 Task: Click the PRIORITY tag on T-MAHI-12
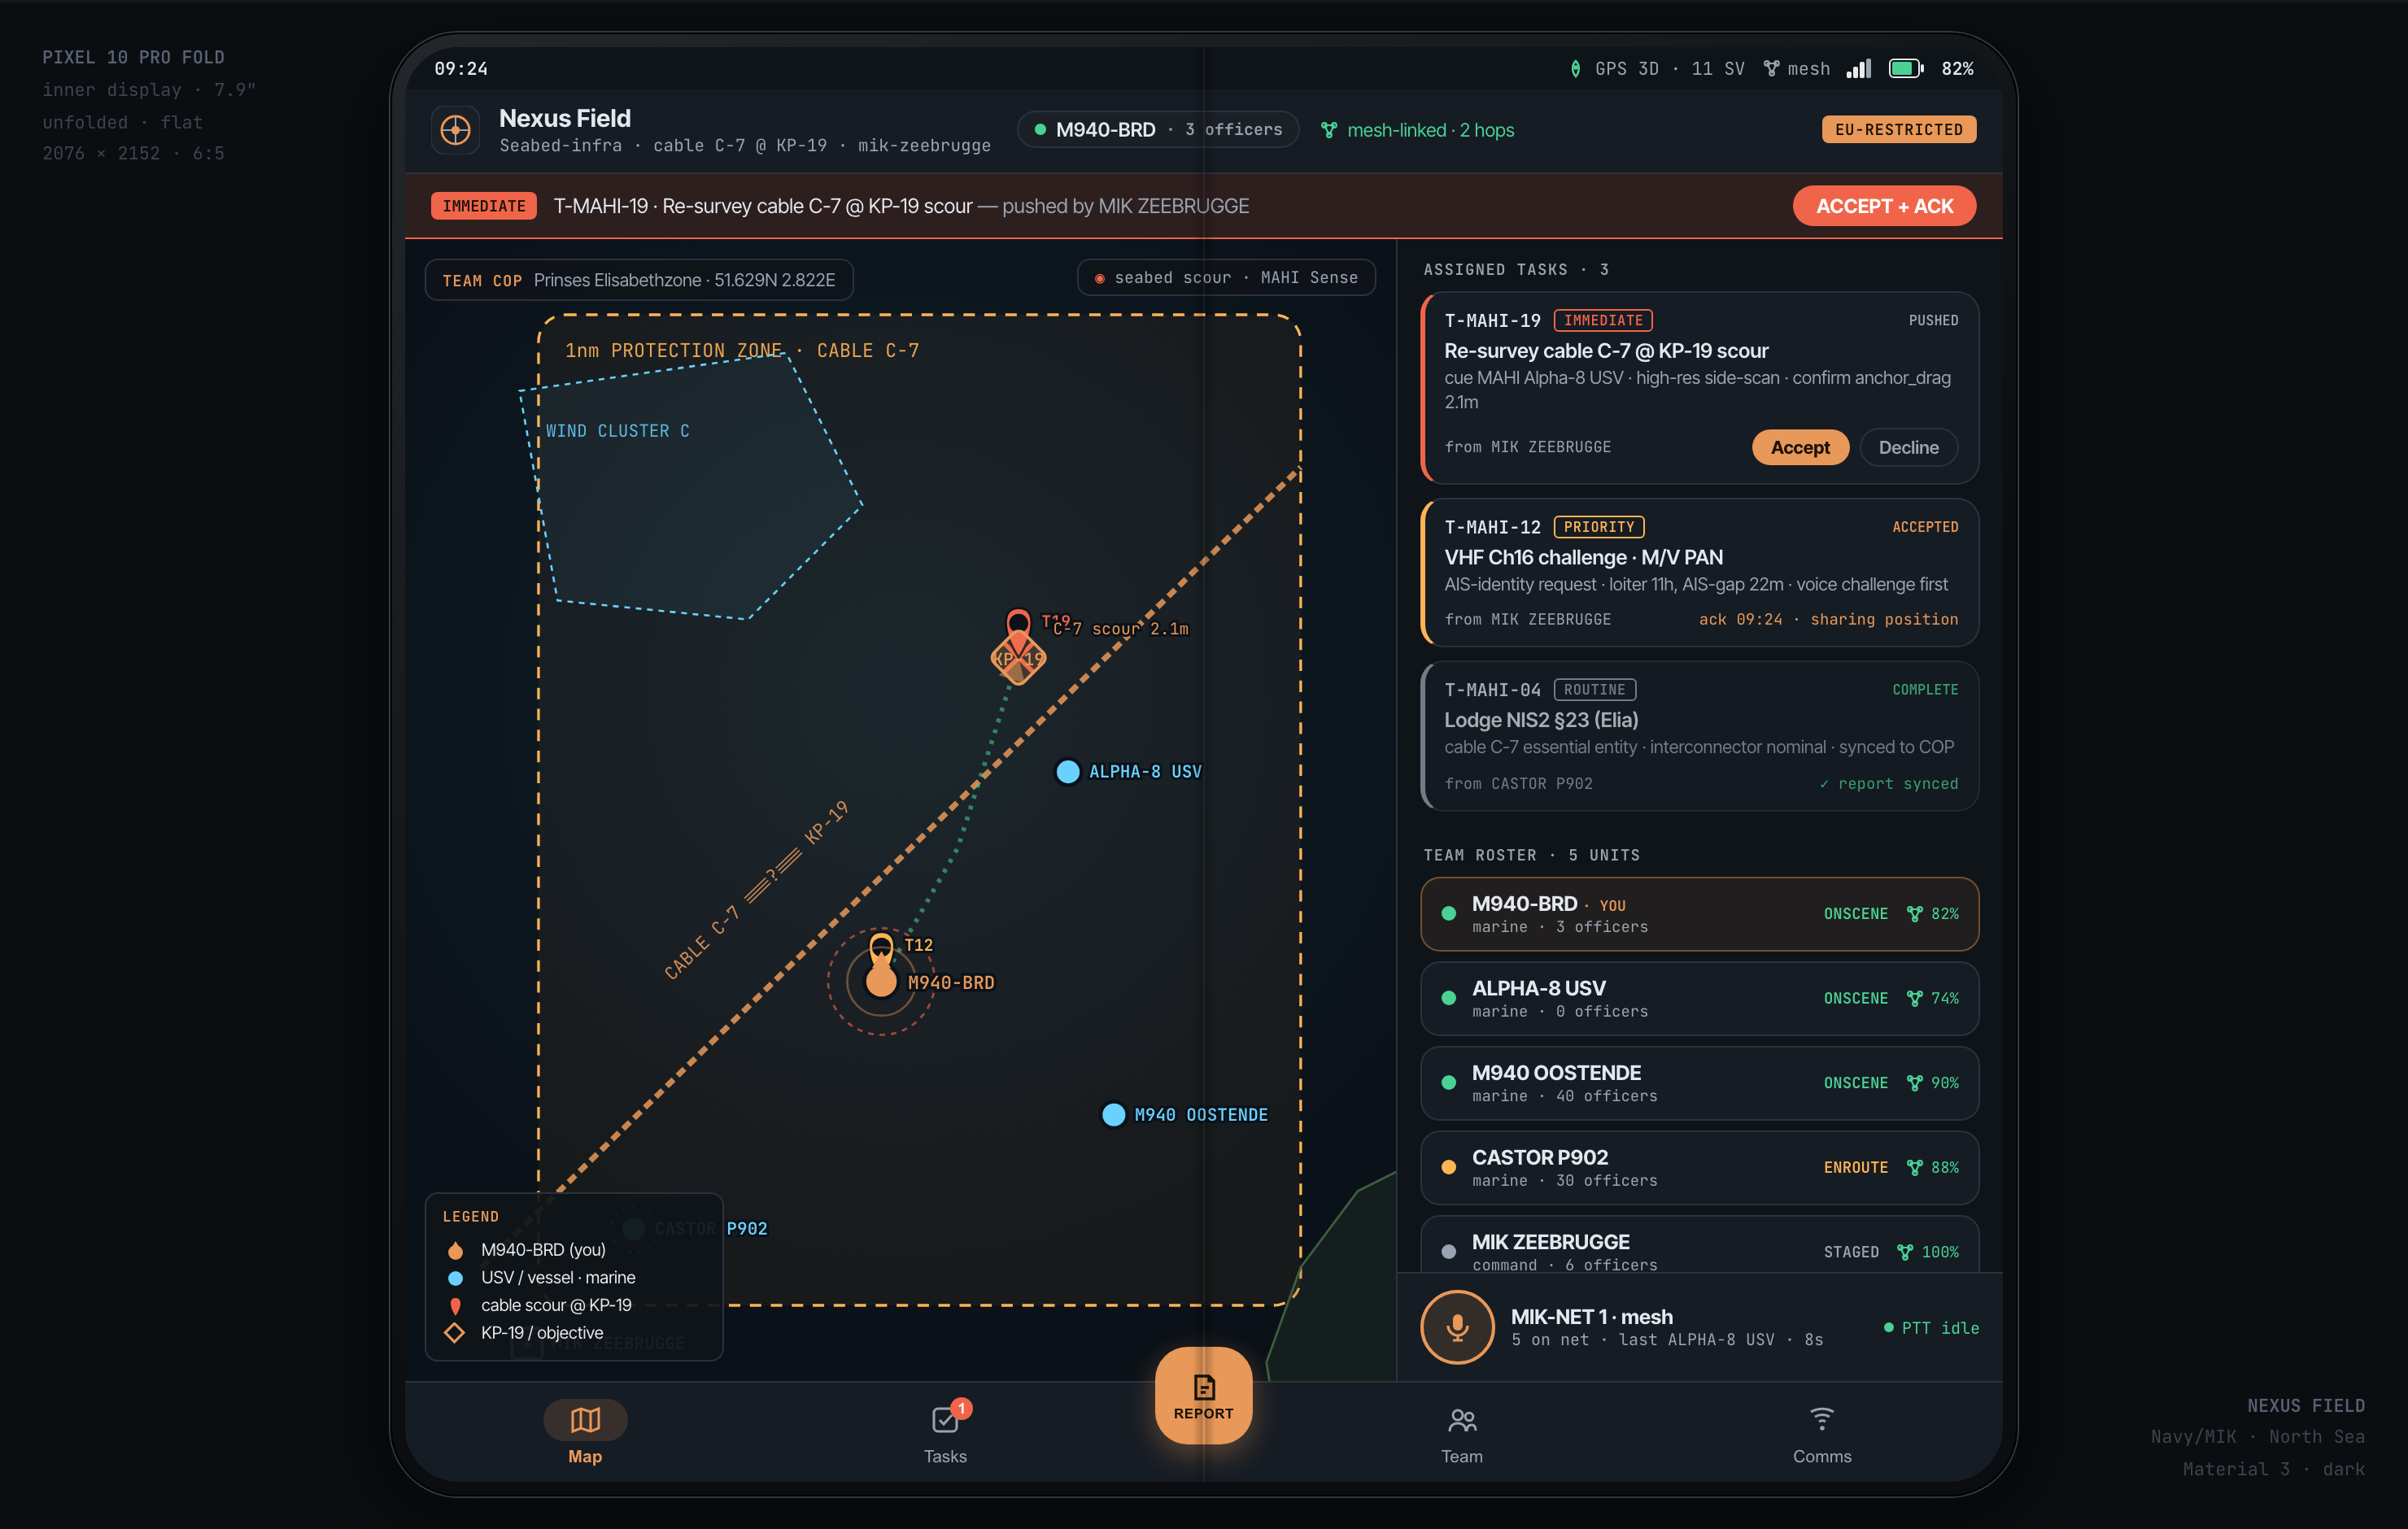1598,527
